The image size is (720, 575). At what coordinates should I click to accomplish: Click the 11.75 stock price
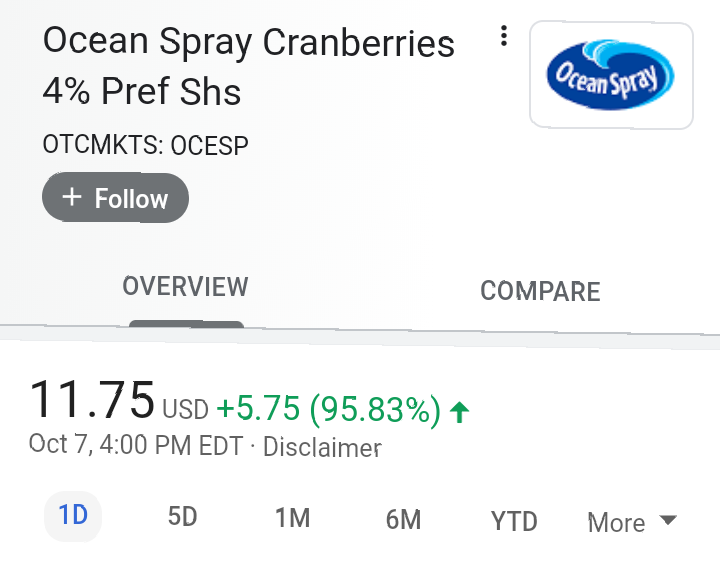91,400
